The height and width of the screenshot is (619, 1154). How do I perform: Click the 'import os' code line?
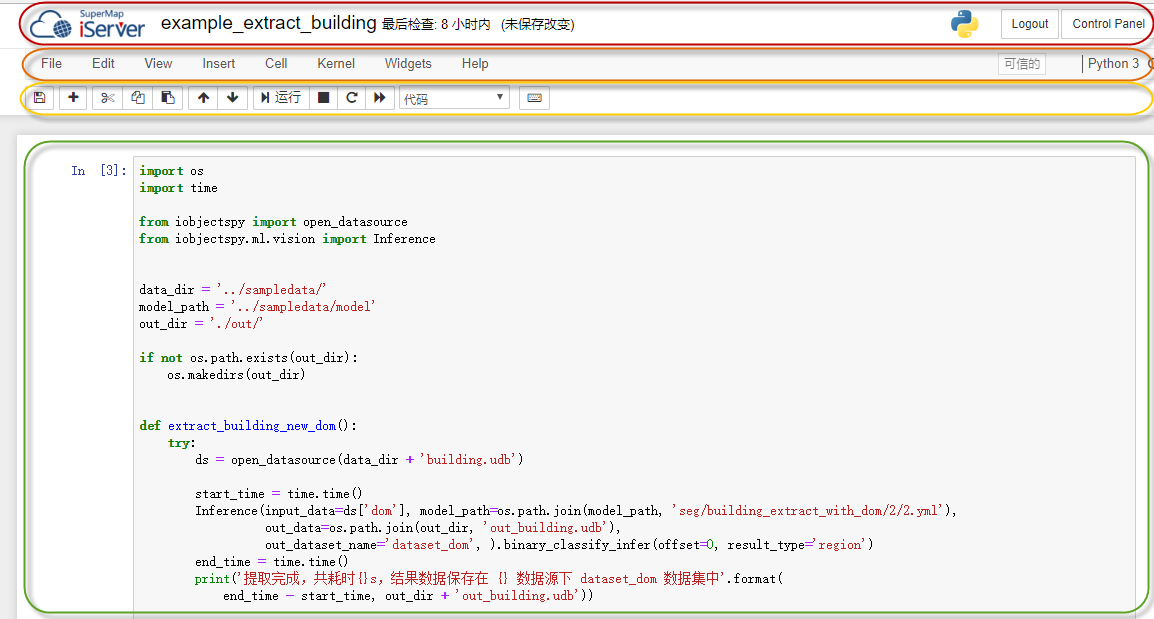pos(171,171)
